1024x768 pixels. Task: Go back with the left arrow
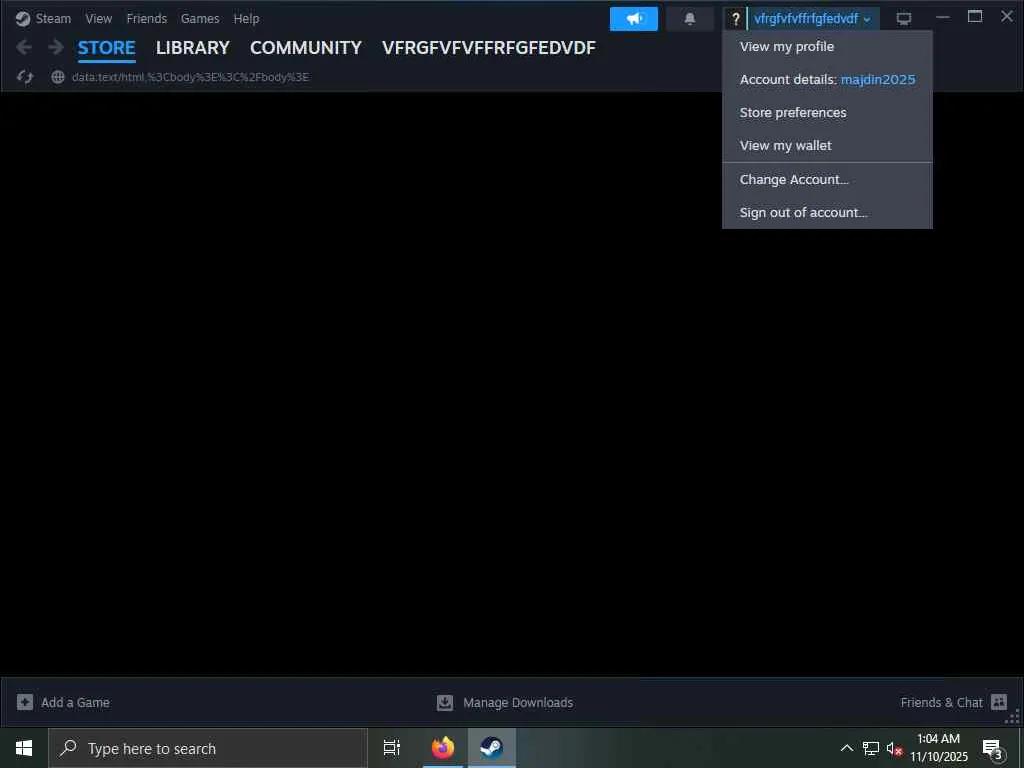coord(24,47)
